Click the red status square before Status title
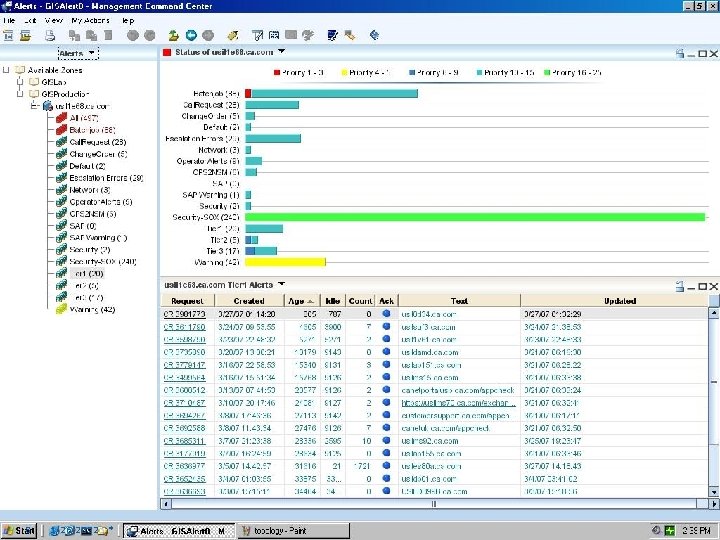 click(167, 53)
